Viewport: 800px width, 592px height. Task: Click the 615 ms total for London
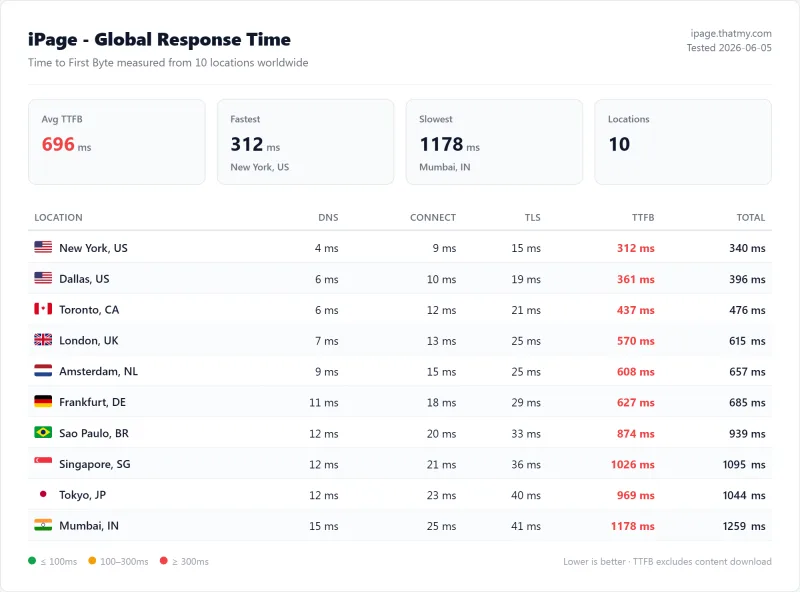pyautogui.click(x=747, y=341)
